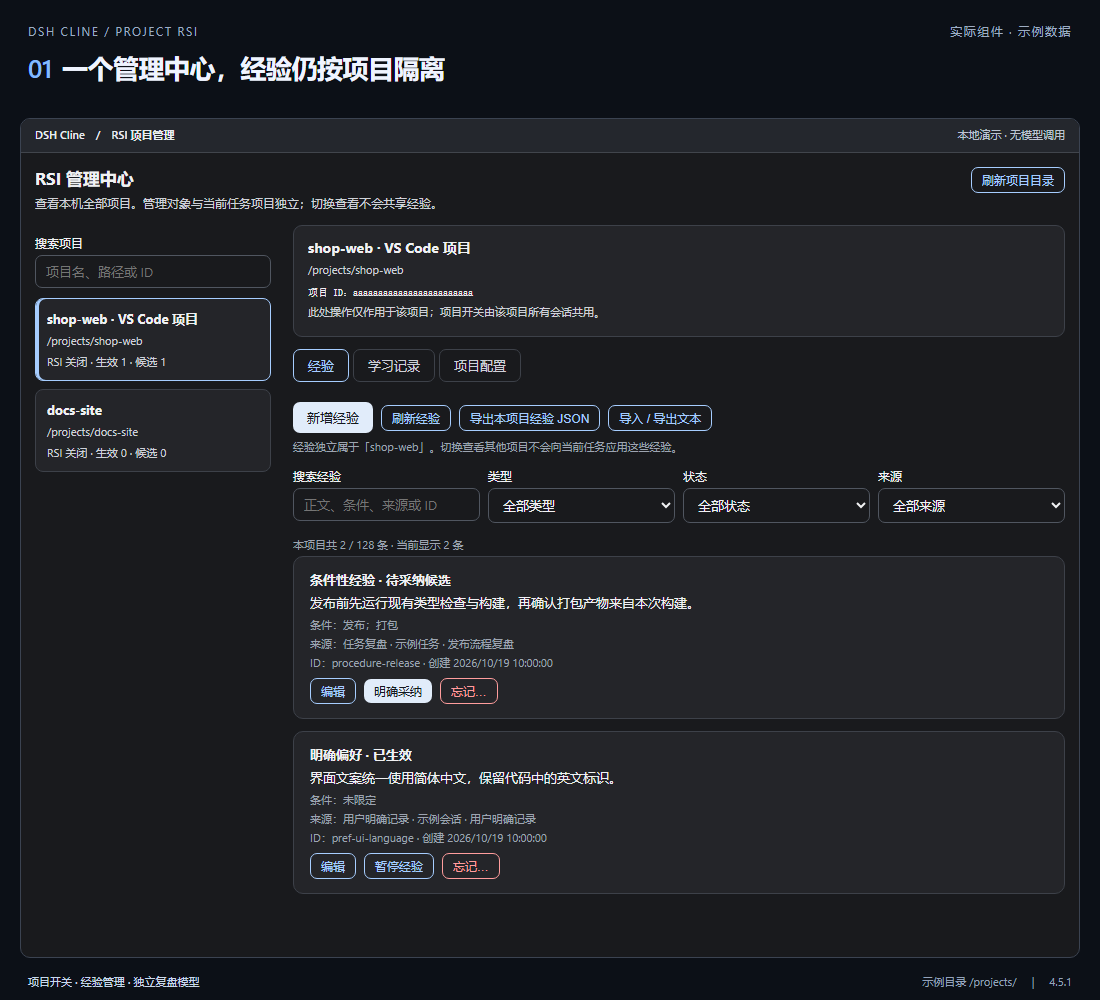Click the 新增经验 button
The width and height of the screenshot is (1100, 1000).
coord(333,418)
